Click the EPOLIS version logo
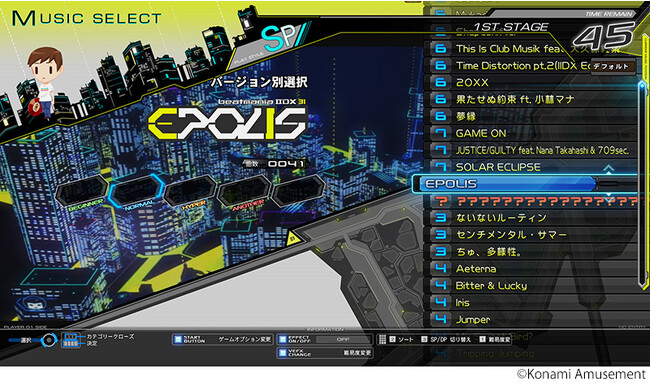650x386 pixels. [x=228, y=124]
